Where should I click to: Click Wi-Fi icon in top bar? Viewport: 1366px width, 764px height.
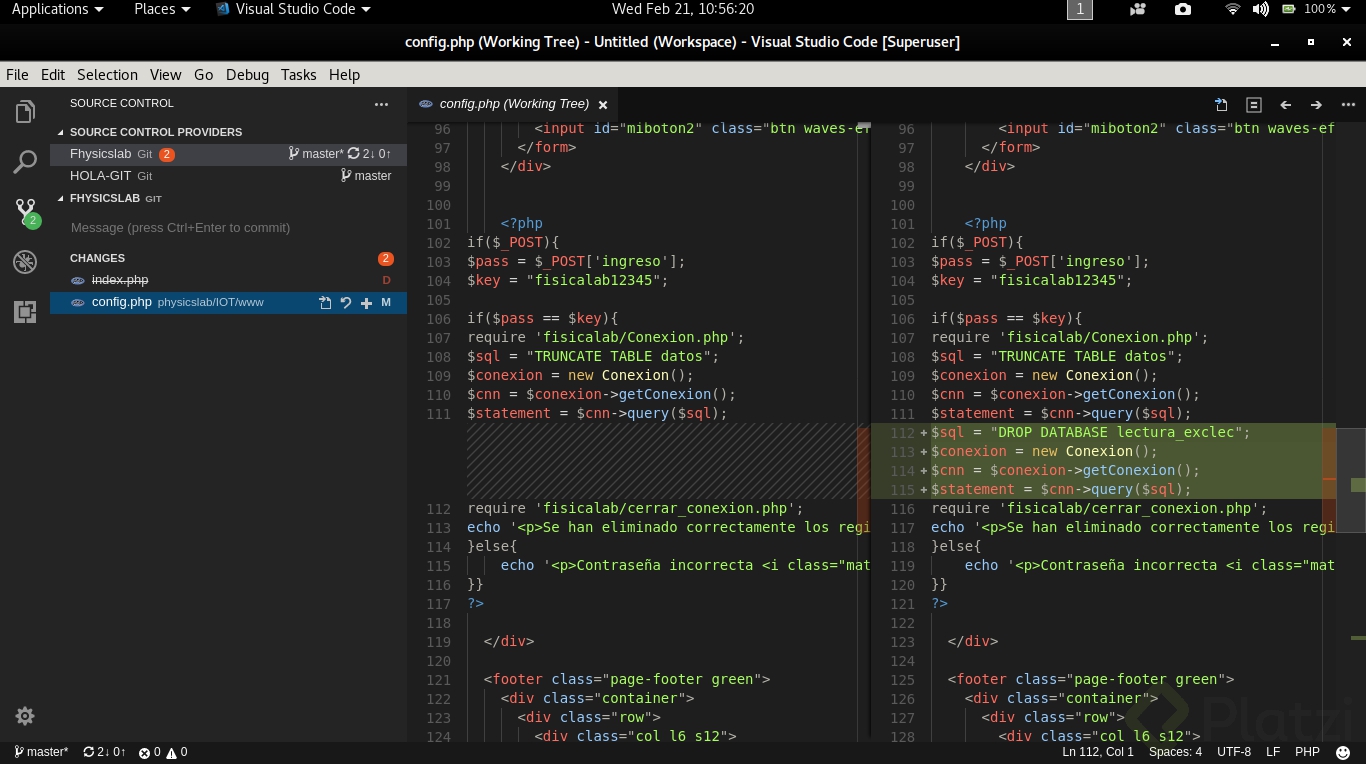coord(1233,9)
